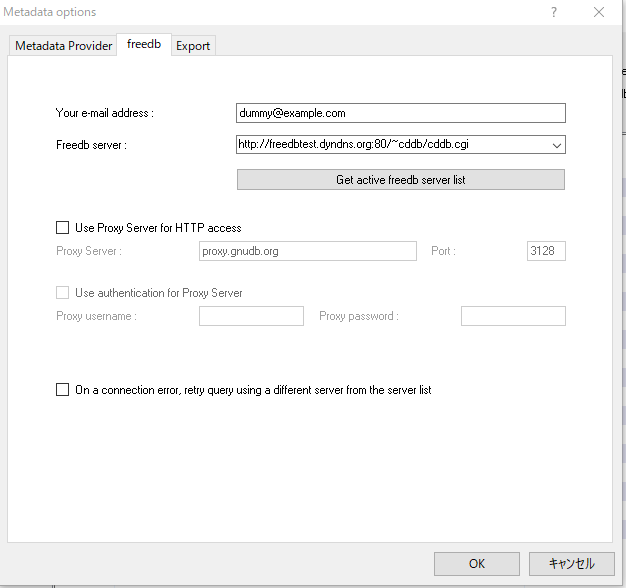Switch to the Metadata Provider tab

coord(63,46)
